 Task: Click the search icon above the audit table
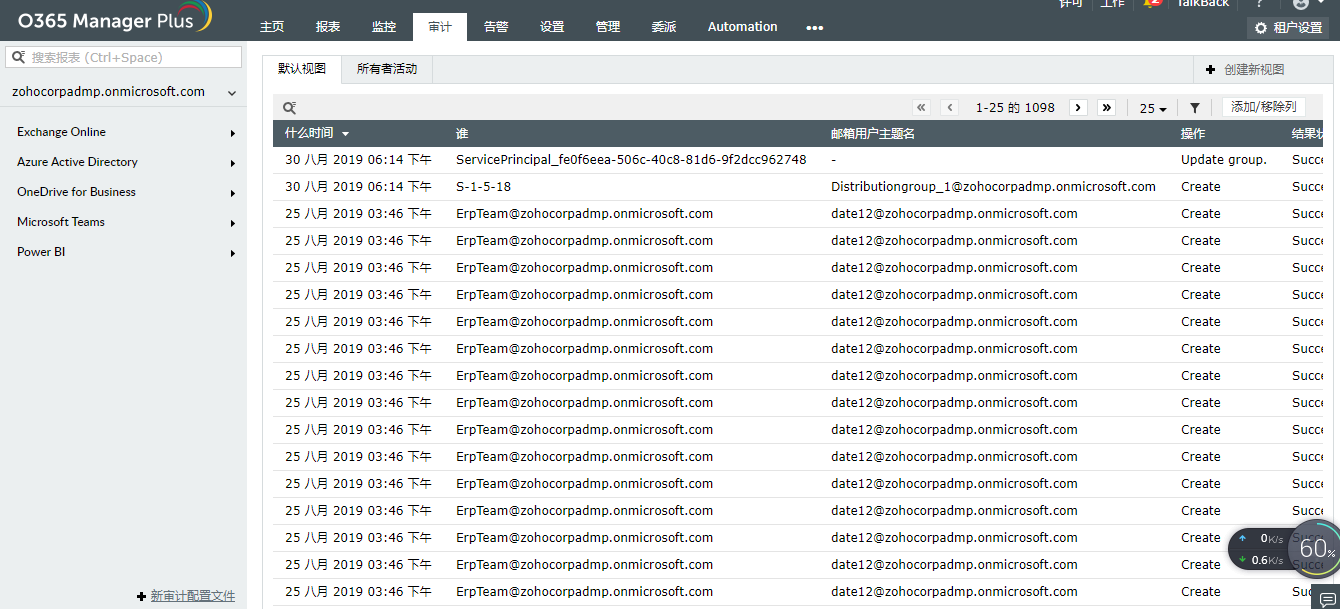click(289, 108)
